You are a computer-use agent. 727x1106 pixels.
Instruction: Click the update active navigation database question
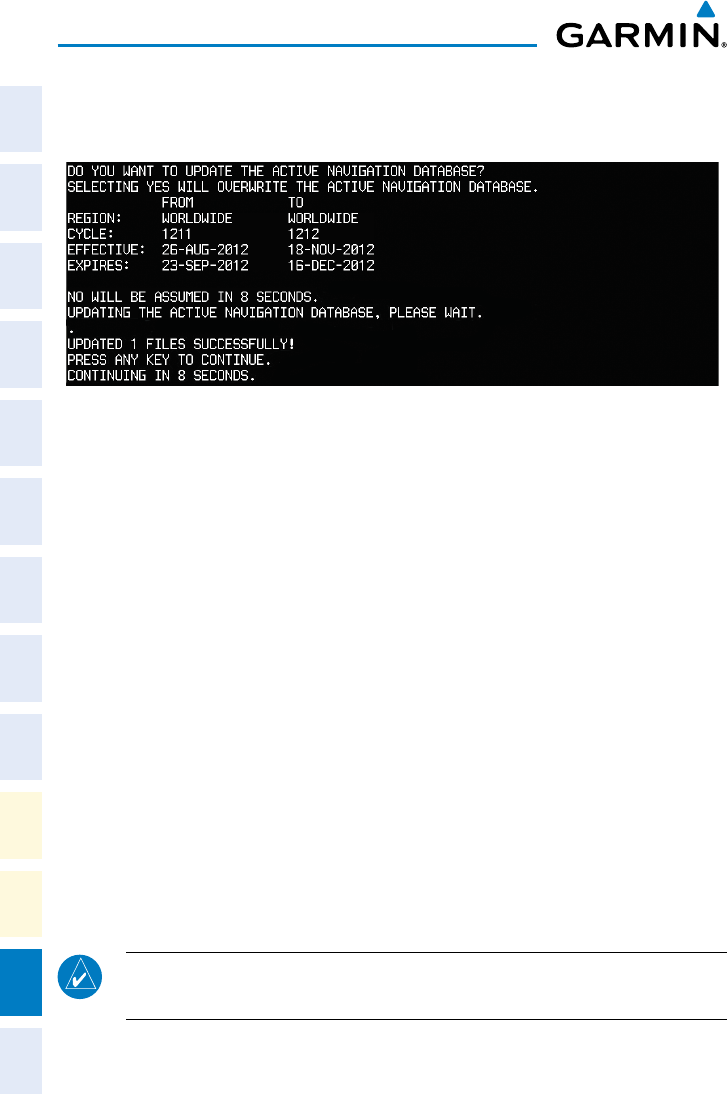(276, 171)
